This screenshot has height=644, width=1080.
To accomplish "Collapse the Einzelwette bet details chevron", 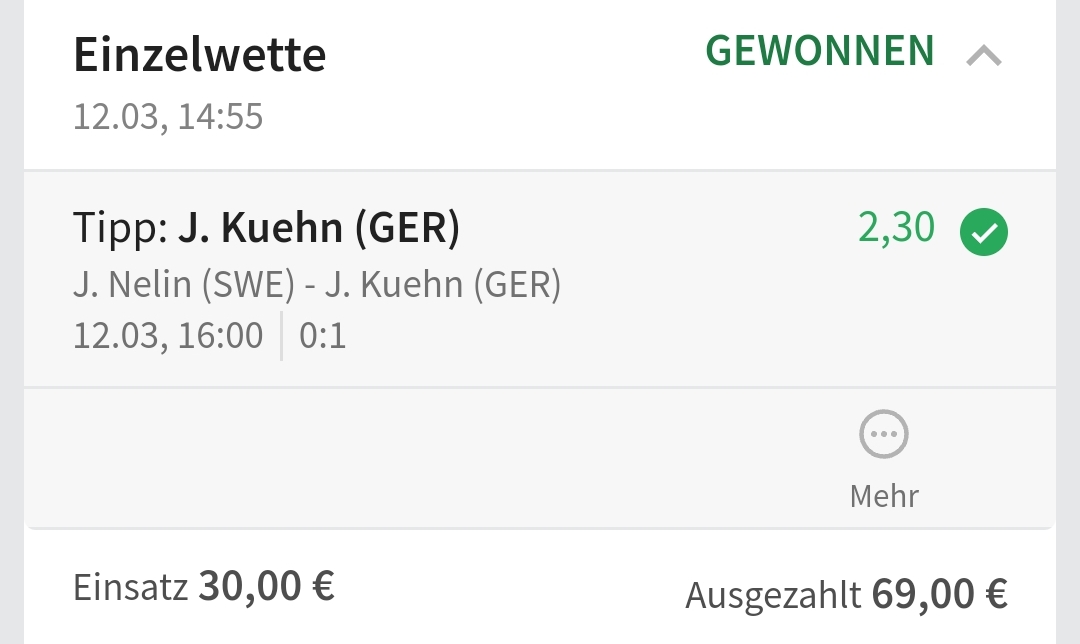I will pos(984,57).
